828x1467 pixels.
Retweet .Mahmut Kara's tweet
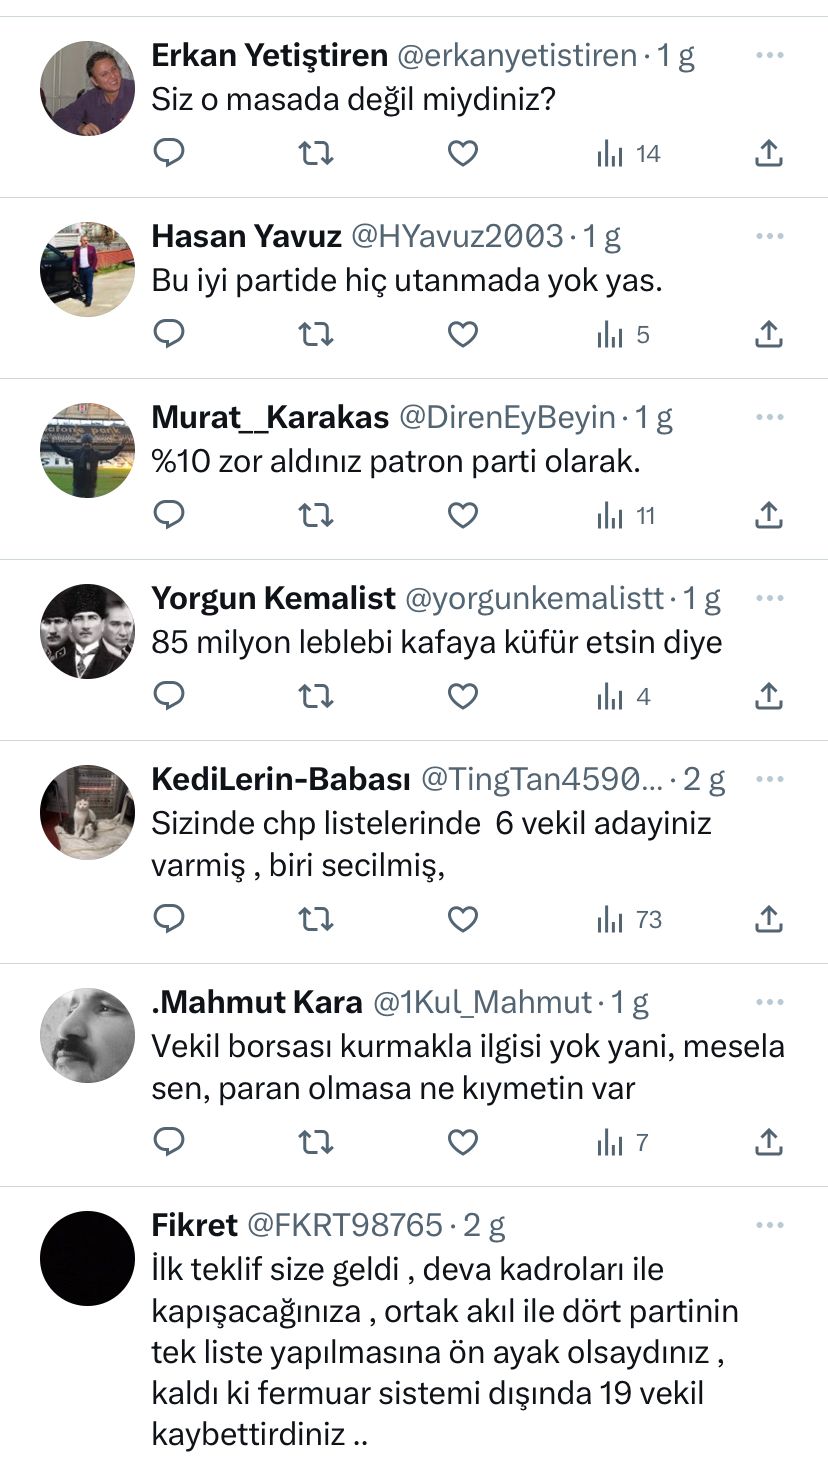[316, 1141]
